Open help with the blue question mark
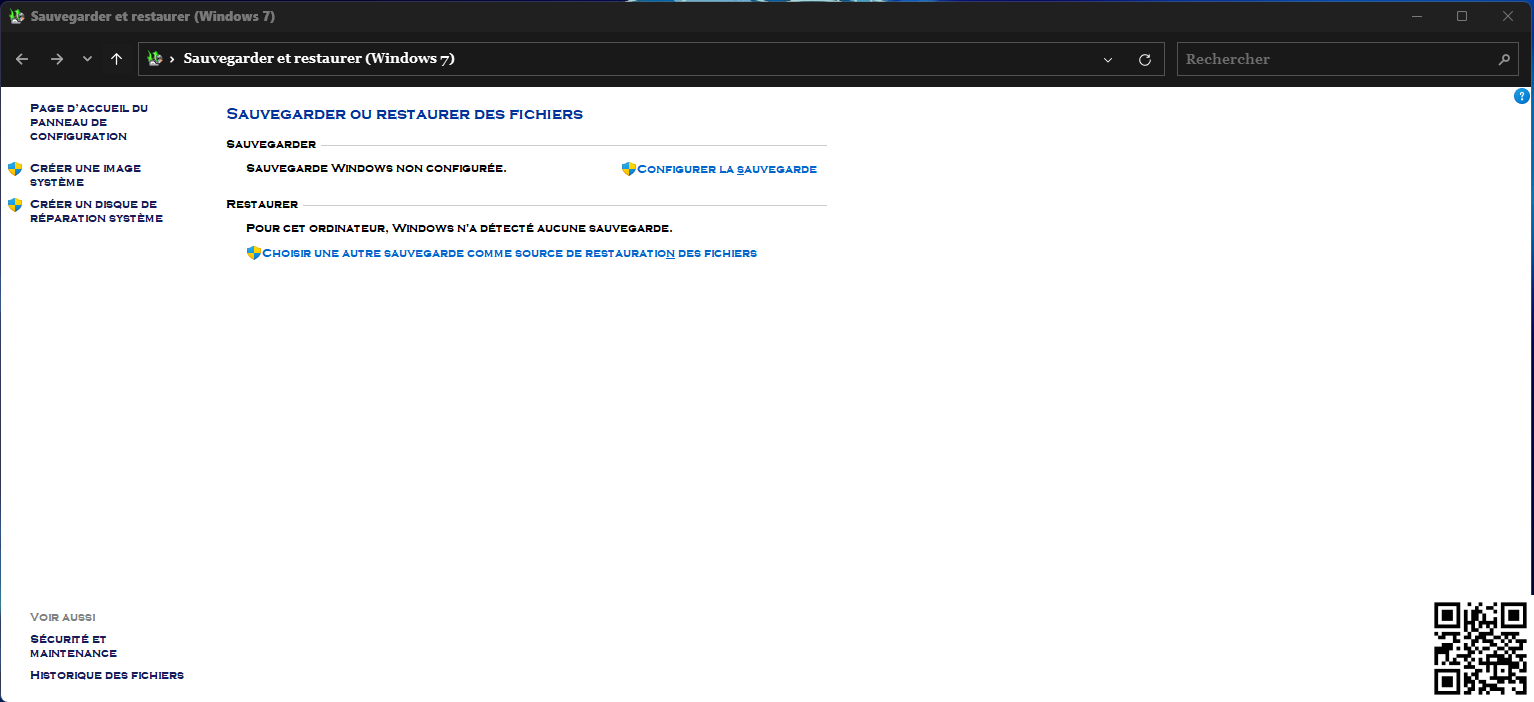The width and height of the screenshot is (1534, 702). click(x=1522, y=96)
